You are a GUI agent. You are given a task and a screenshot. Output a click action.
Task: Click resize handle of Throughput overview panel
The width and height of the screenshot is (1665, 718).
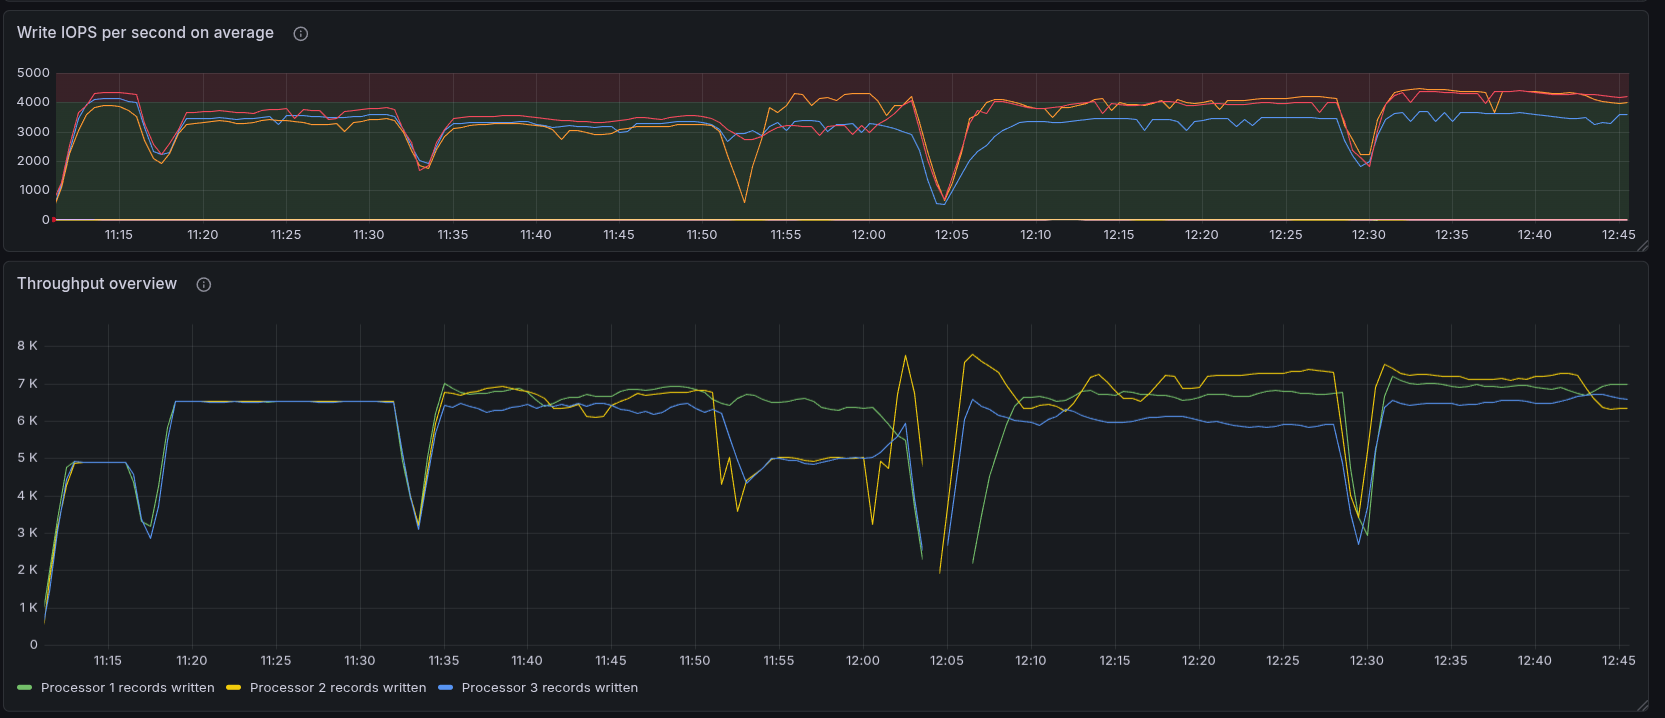click(1642, 705)
